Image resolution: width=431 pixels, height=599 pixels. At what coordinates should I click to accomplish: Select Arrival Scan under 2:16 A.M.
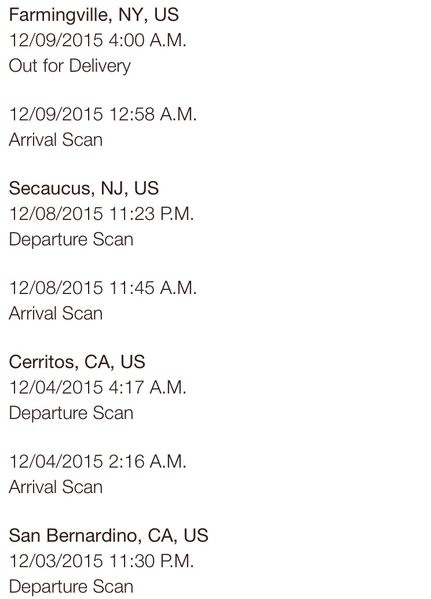click(x=56, y=487)
